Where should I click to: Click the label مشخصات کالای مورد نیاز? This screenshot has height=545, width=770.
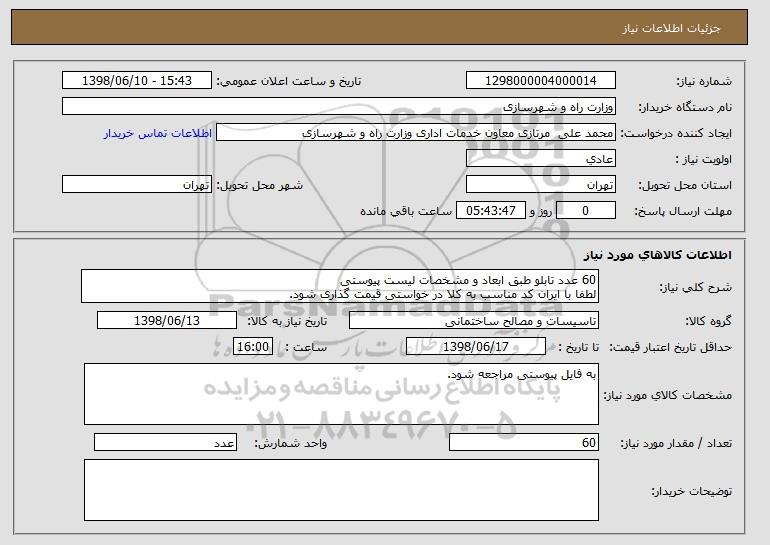[667, 395]
